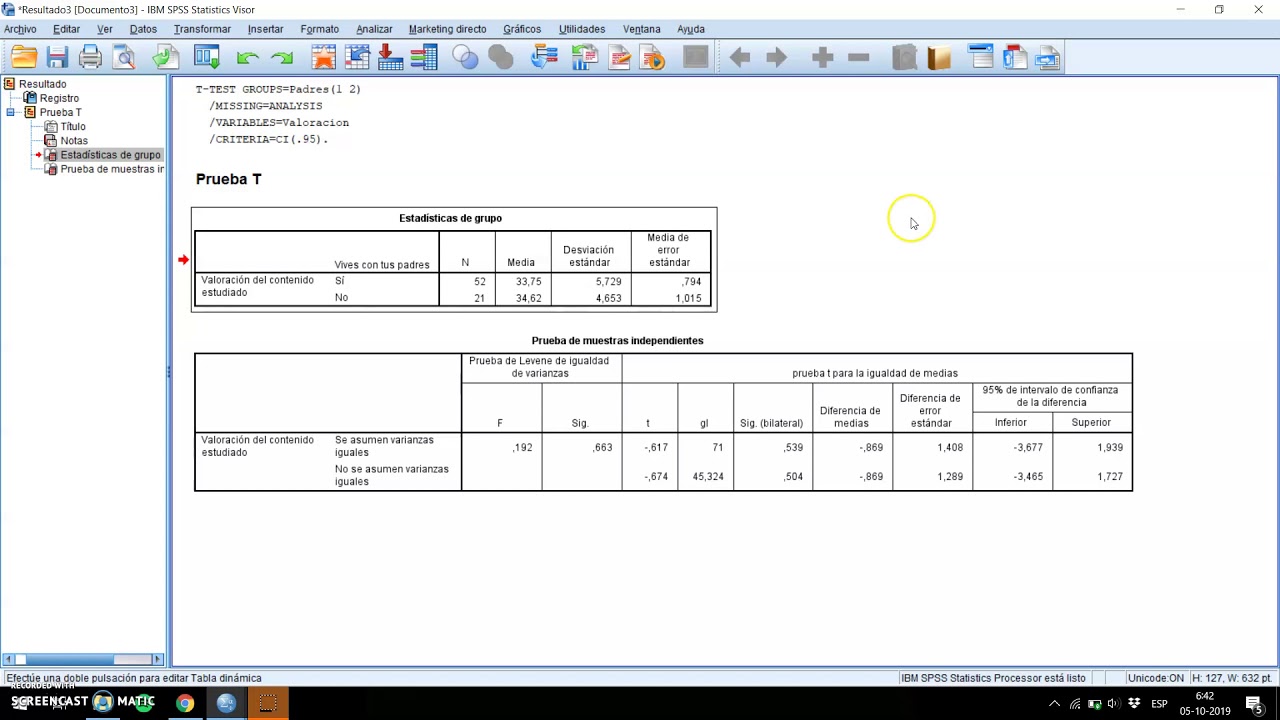Select Estadísticas de grupo outline item

coord(110,155)
